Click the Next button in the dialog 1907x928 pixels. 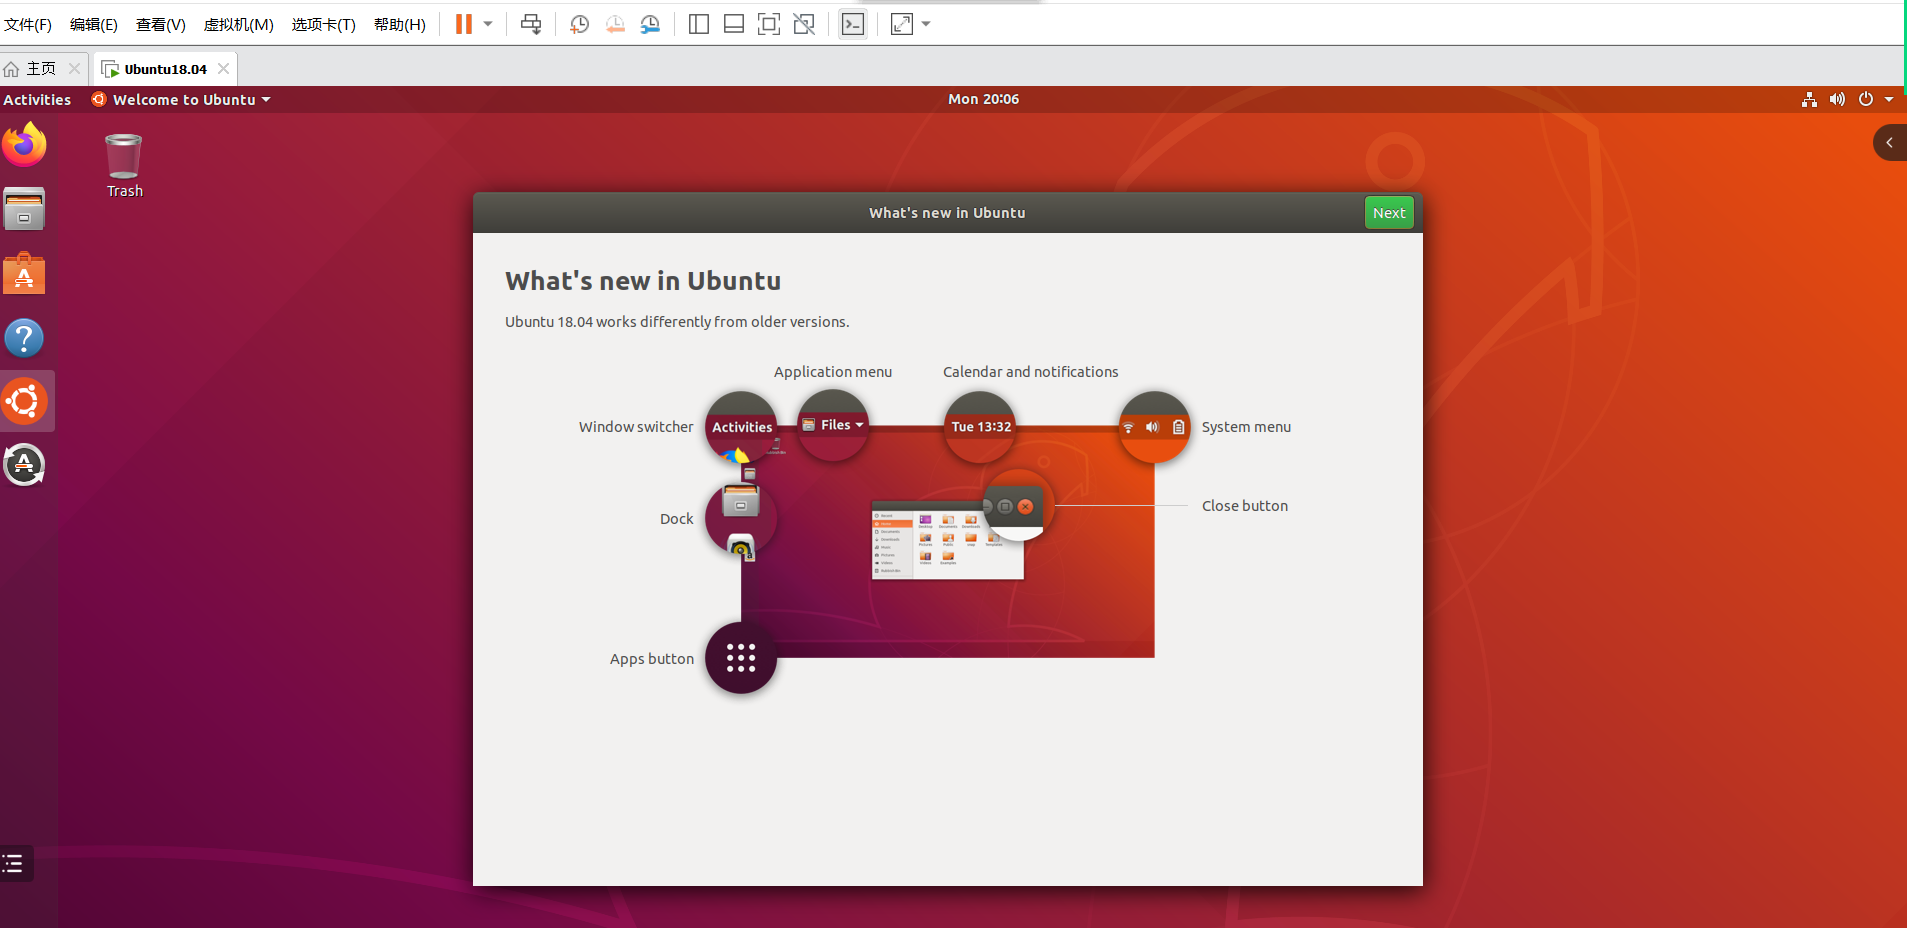1389,212
